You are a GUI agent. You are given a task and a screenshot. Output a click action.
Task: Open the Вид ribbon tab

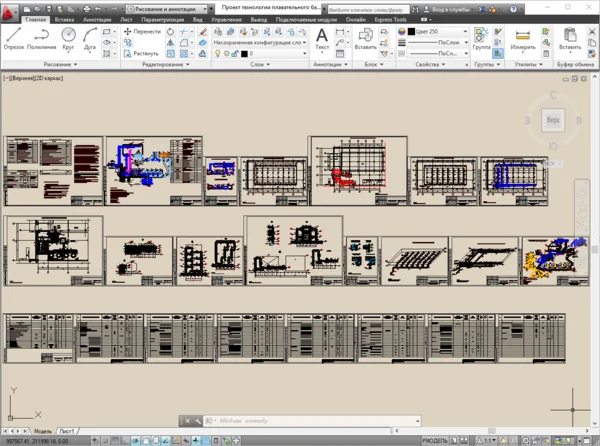coord(197,20)
